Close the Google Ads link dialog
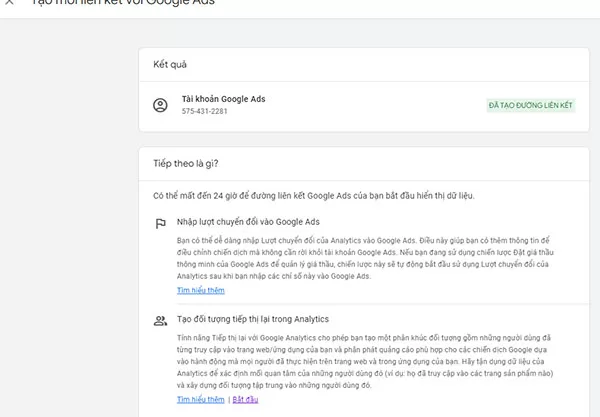Viewport: 600px width, 417px height. coord(10,2)
